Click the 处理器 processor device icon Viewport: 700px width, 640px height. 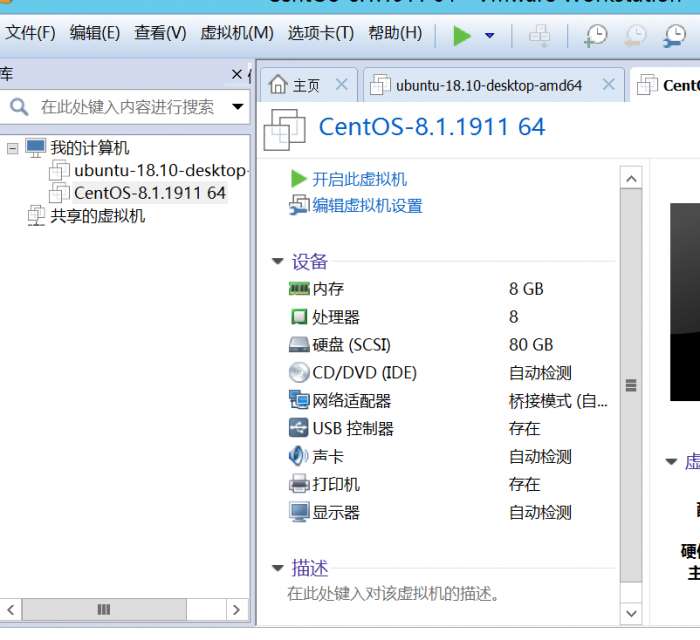pos(299,317)
